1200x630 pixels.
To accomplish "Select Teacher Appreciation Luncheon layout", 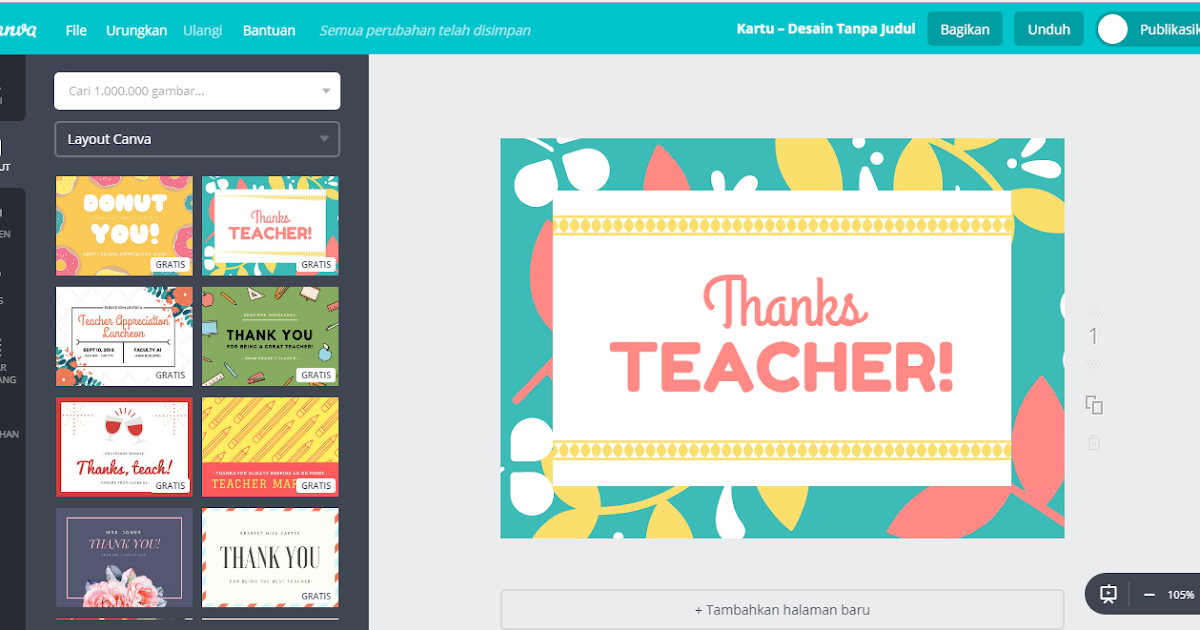I will 124,336.
